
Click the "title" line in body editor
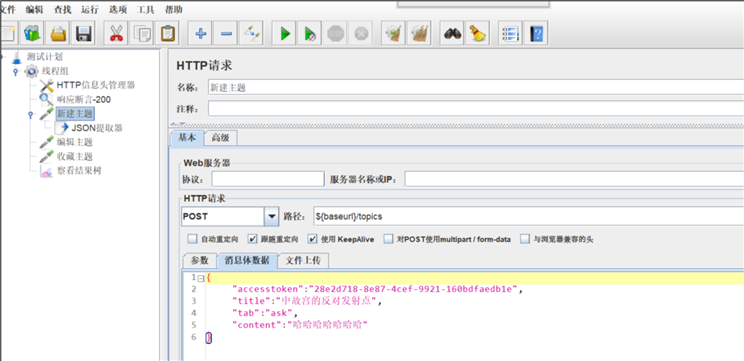click(x=307, y=301)
